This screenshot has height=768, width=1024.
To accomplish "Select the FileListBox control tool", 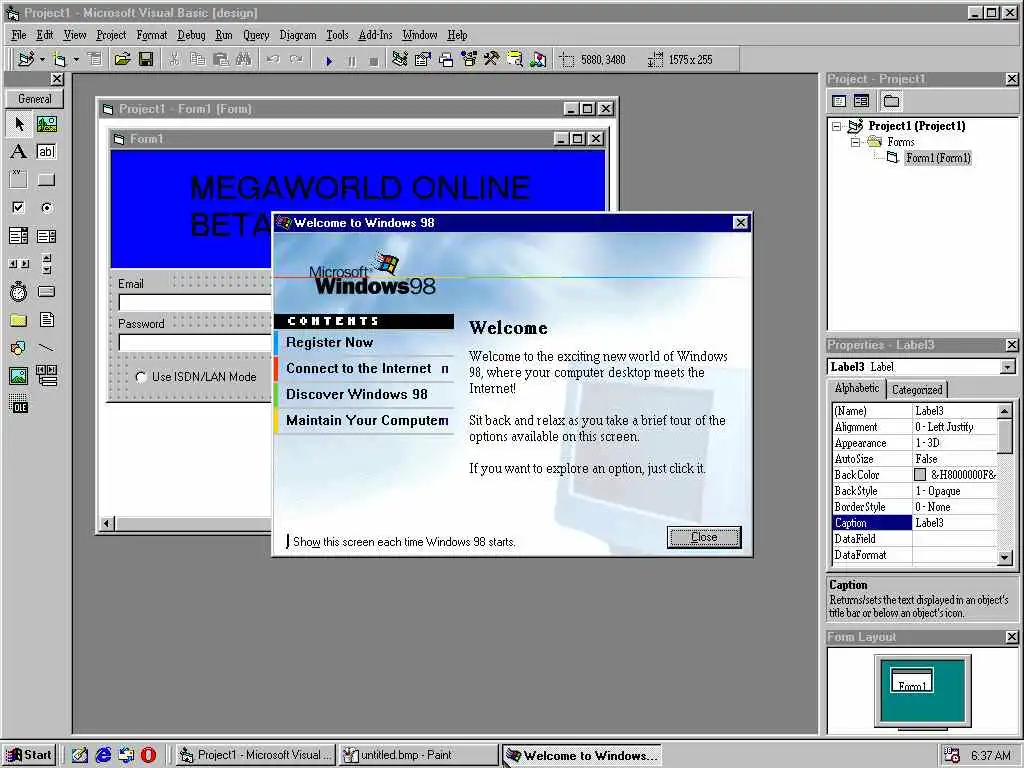I will [46, 320].
